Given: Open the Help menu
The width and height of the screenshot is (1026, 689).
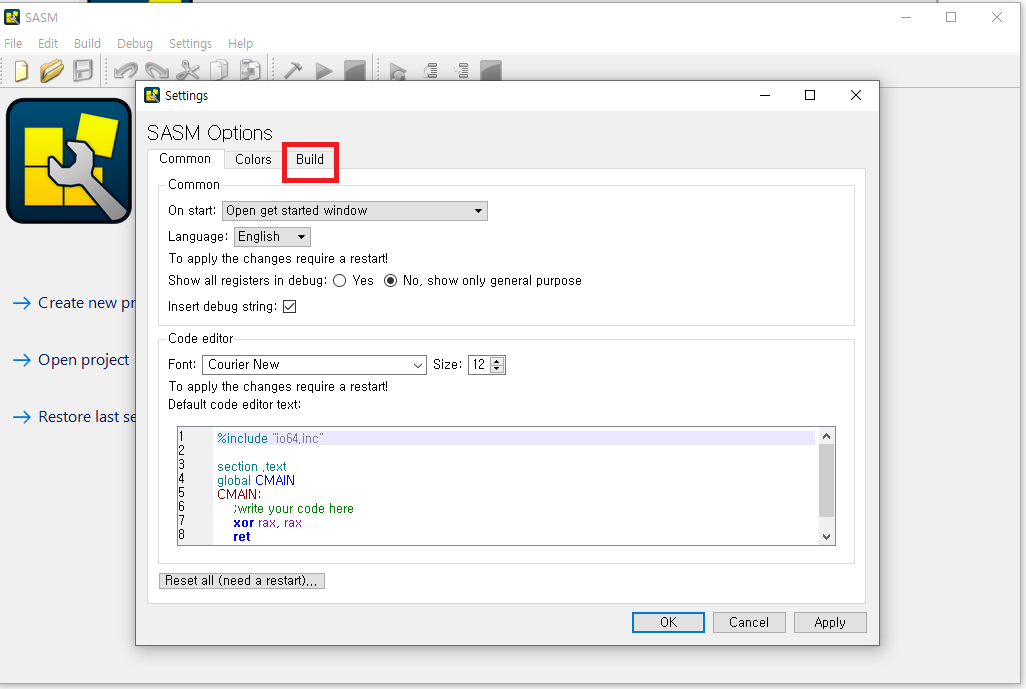Looking at the screenshot, I should (x=240, y=43).
